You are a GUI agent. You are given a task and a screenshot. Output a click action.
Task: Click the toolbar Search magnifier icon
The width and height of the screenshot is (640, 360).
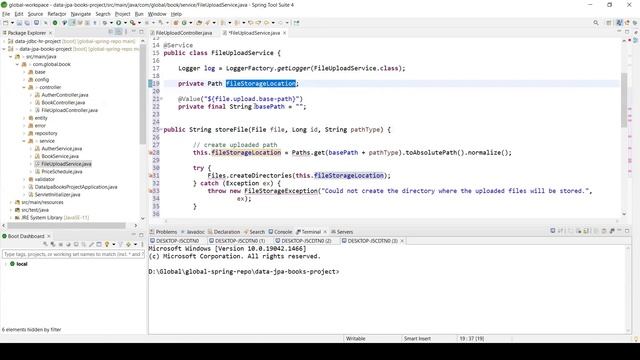[x=596, y=23]
